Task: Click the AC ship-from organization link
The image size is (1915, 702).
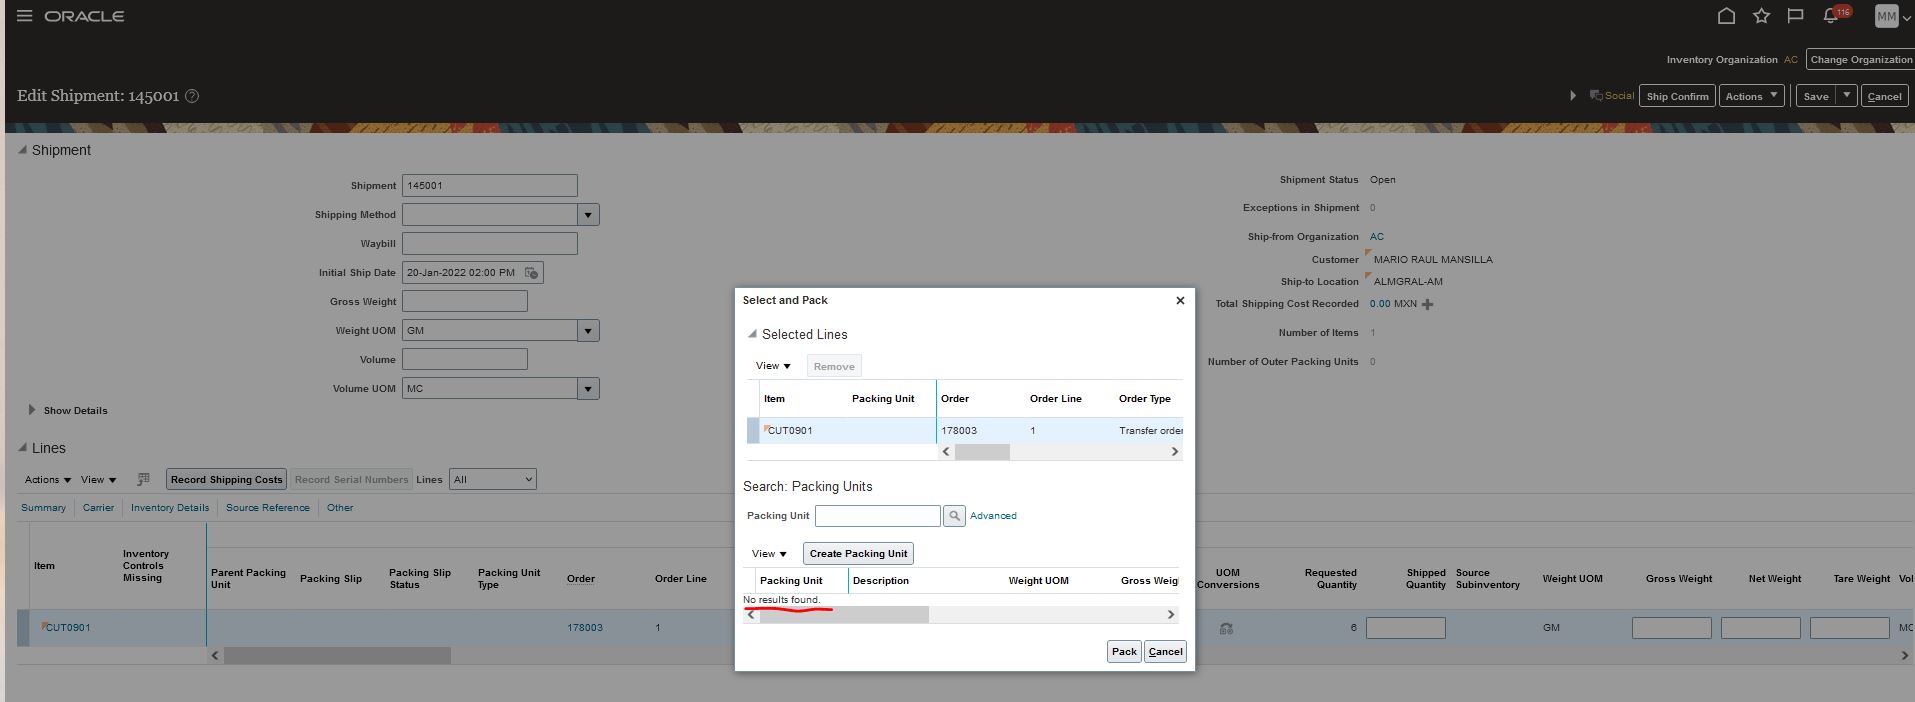Action: (x=1376, y=236)
